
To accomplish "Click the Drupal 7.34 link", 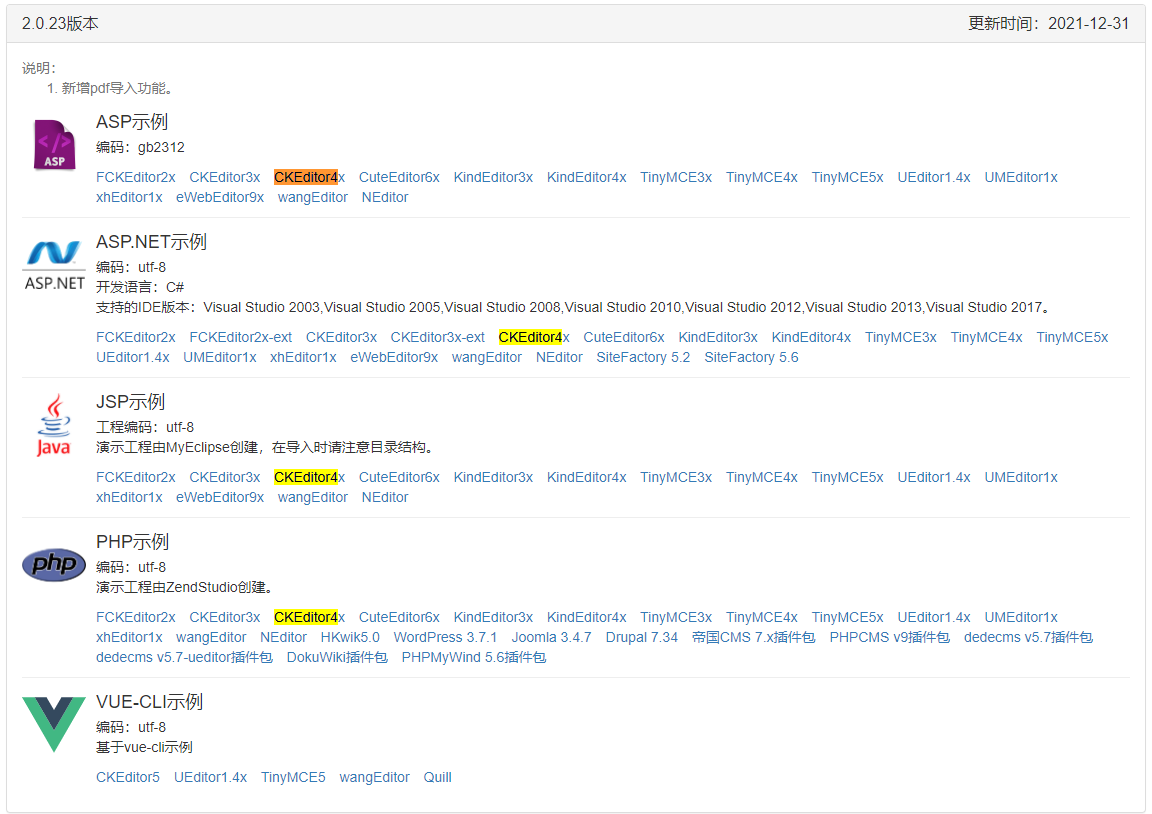I will (642, 637).
